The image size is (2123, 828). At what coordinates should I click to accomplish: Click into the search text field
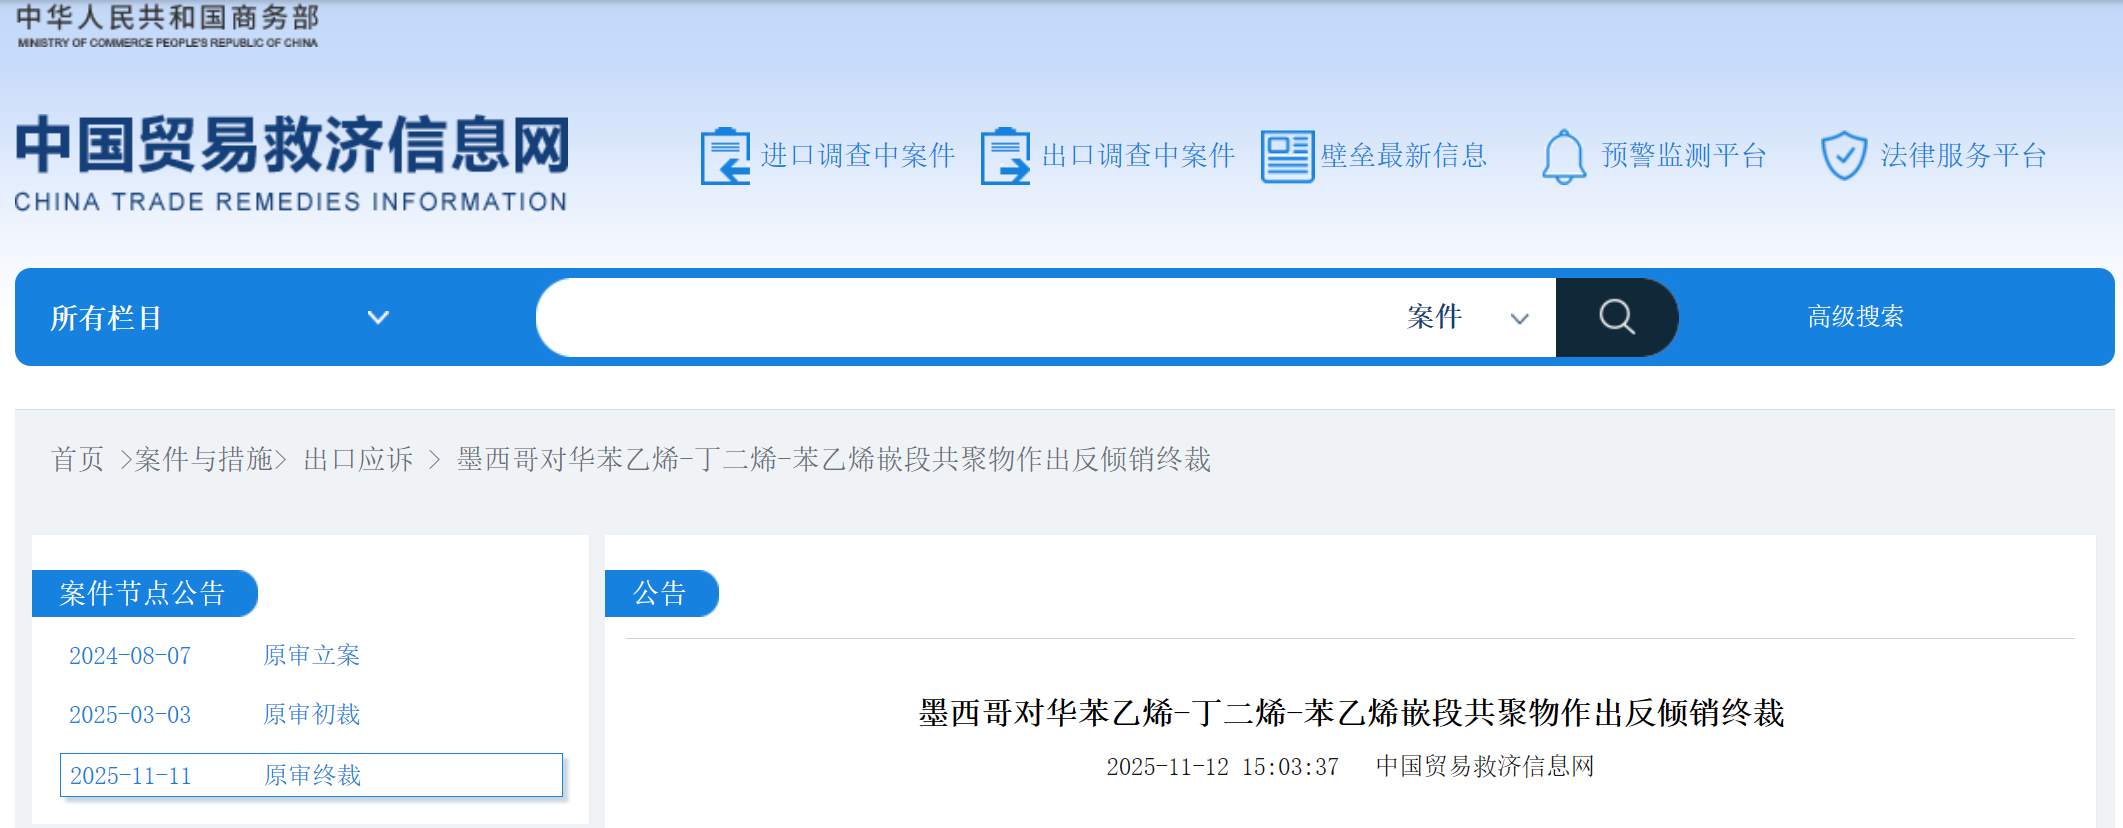960,318
